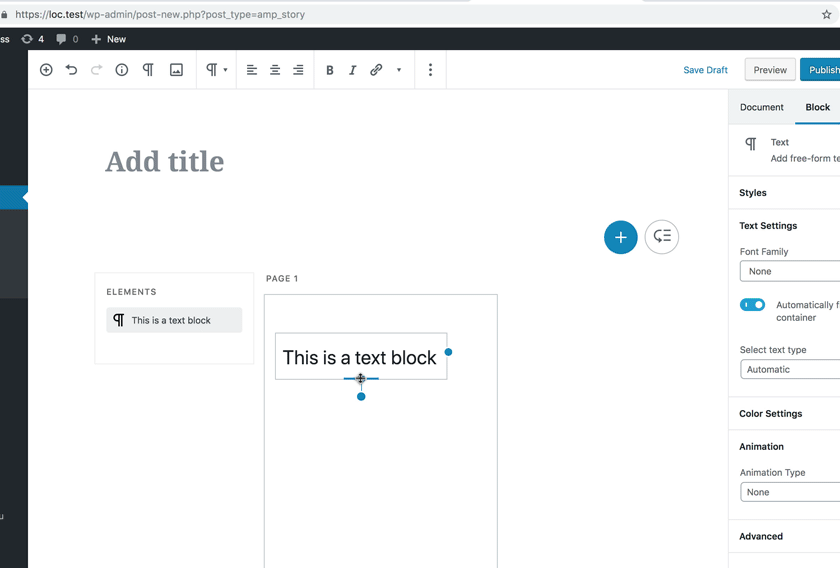Image resolution: width=840 pixels, height=568 pixels.
Task: Click the blue resize handle dot below text block
Action: click(x=361, y=397)
